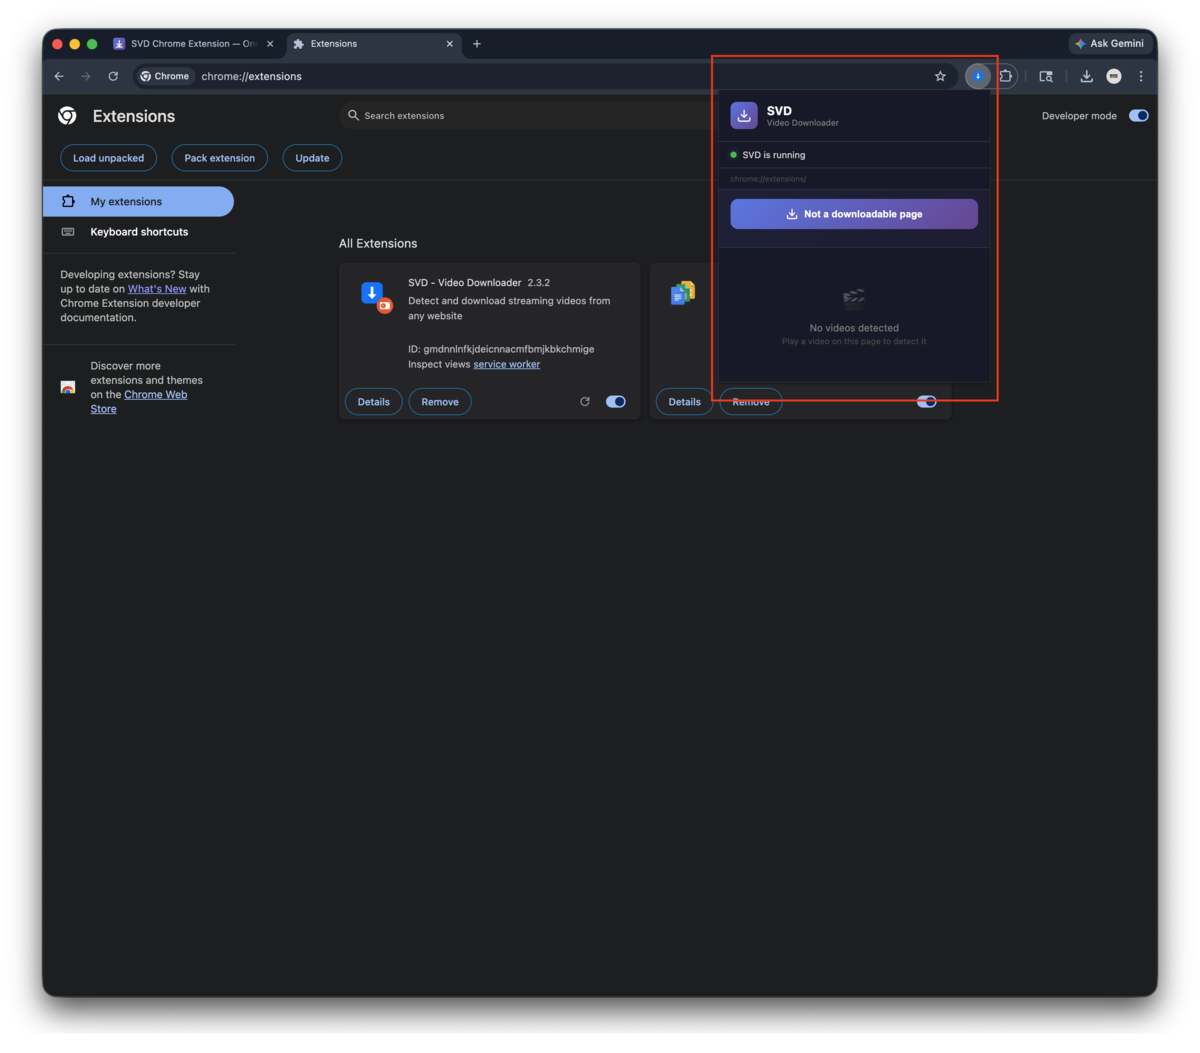Click the extension ID text
The width and height of the screenshot is (1200, 1053).
coord(501,349)
